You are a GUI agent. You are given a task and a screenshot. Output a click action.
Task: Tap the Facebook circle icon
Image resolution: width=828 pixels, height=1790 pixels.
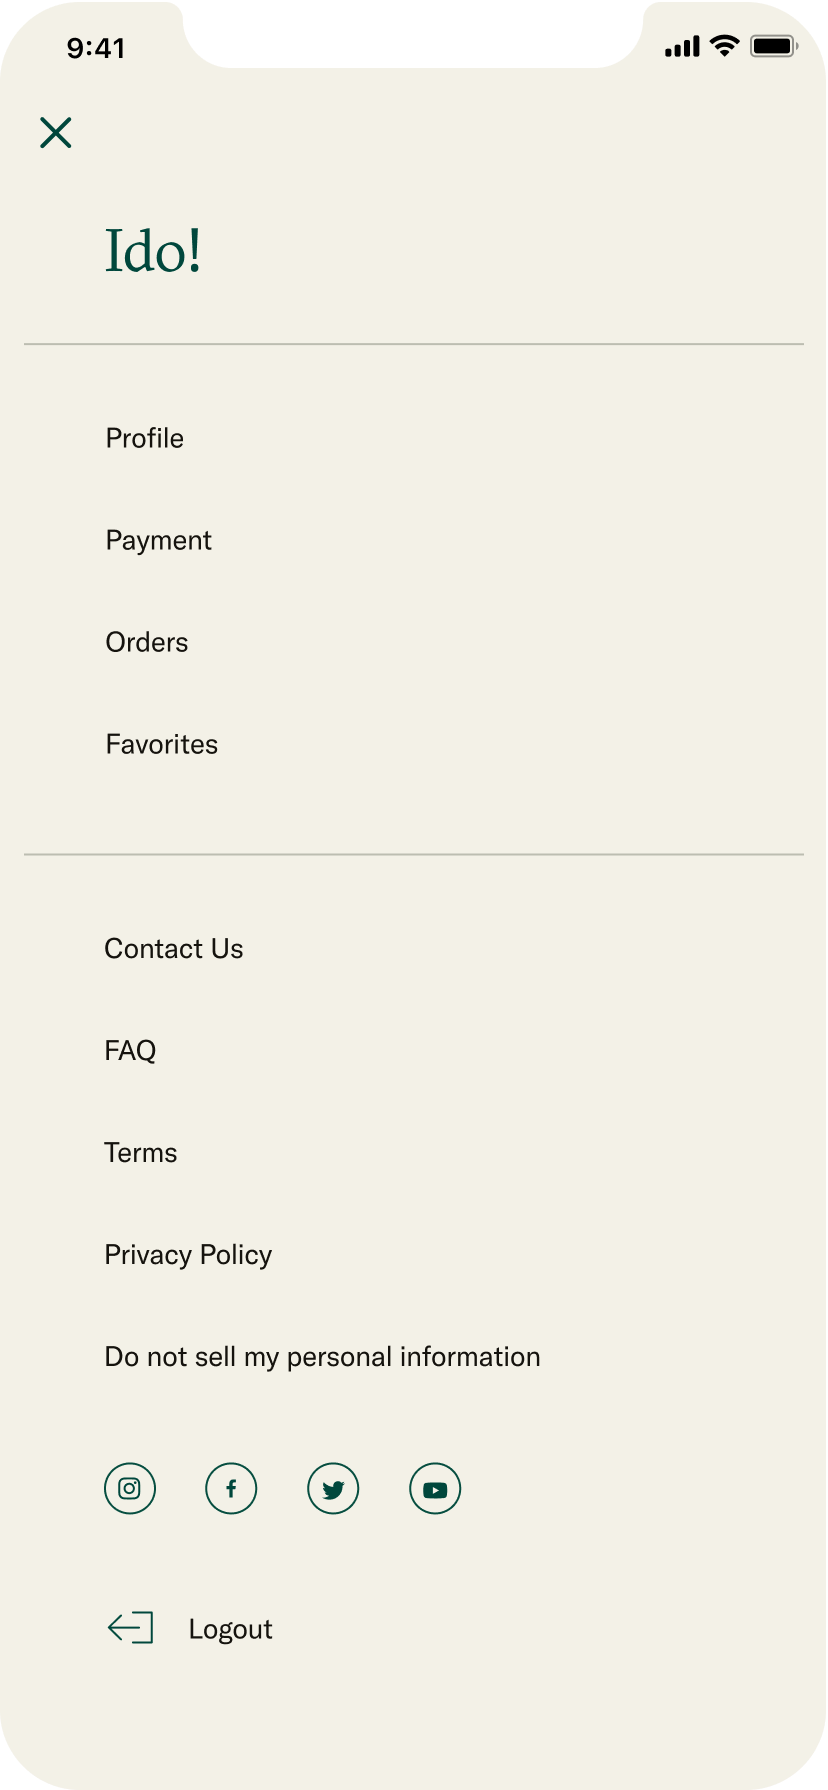[x=231, y=1489]
